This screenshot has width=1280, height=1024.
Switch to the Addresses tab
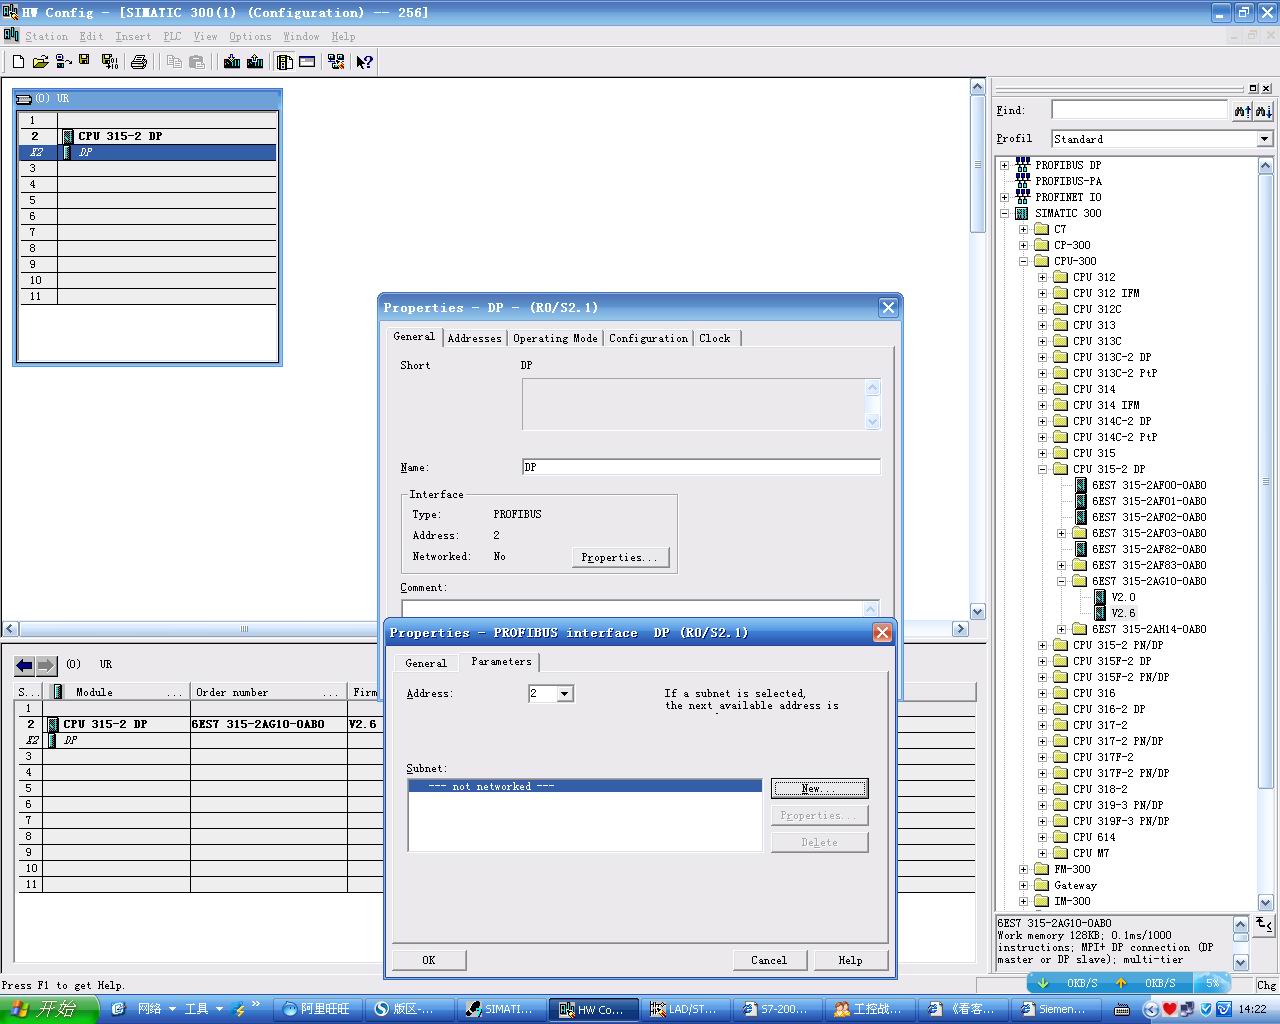pos(475,338)
